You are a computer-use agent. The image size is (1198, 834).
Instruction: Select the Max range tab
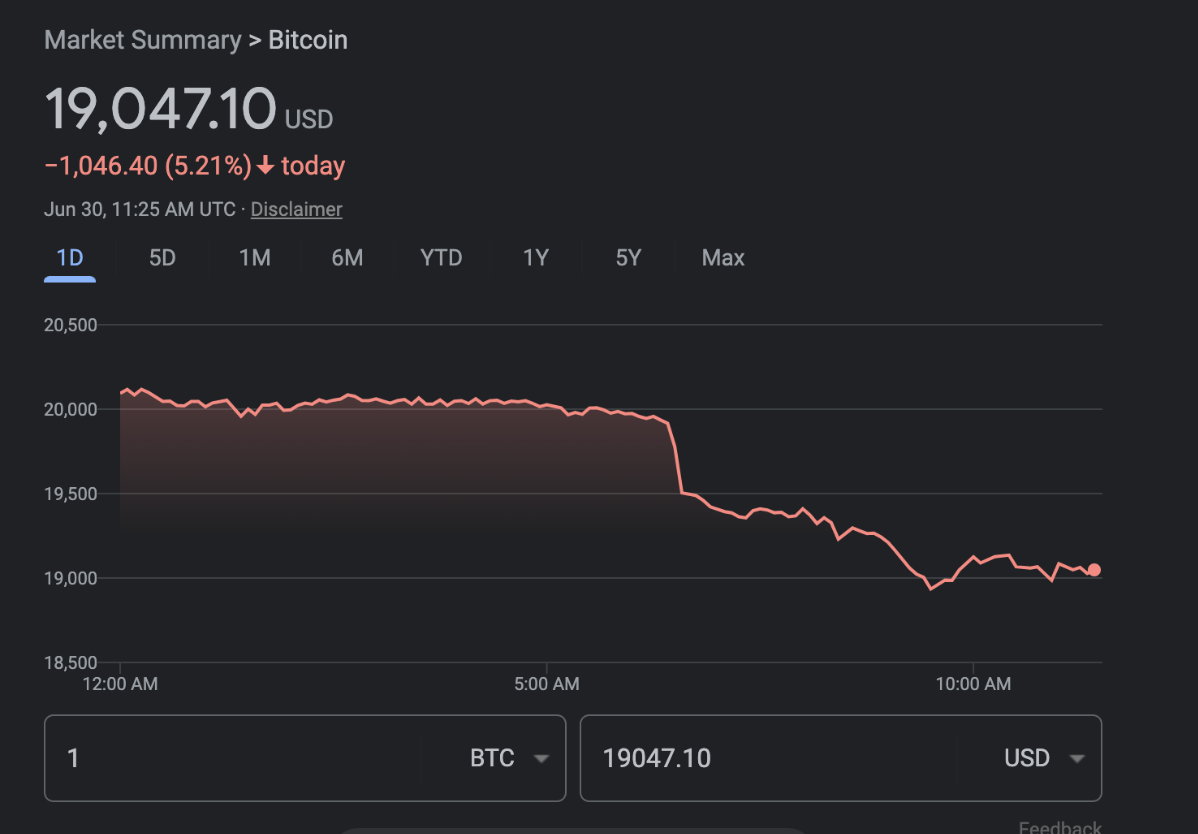click(723, 258)
